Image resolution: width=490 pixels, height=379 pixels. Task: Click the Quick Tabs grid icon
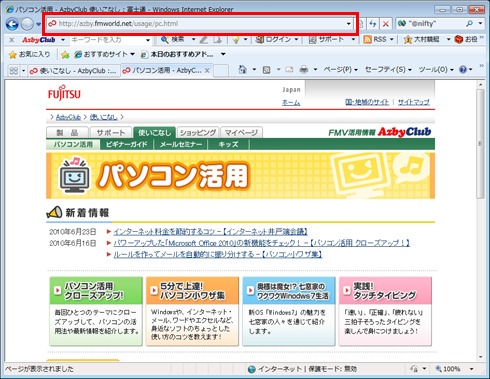tap(14, 71)
